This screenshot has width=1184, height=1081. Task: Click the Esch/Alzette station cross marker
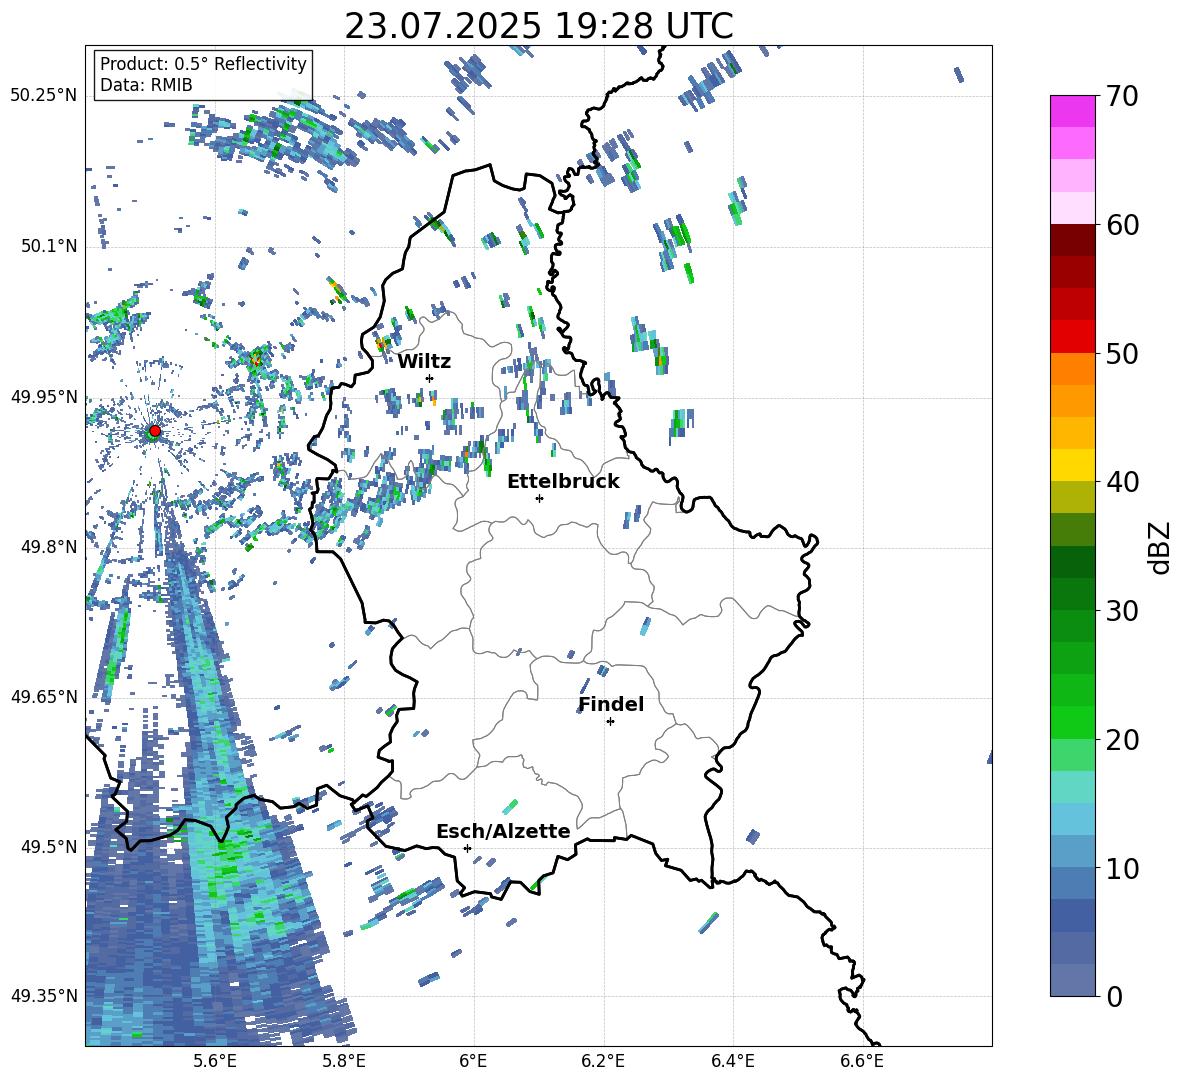(467, 848)
